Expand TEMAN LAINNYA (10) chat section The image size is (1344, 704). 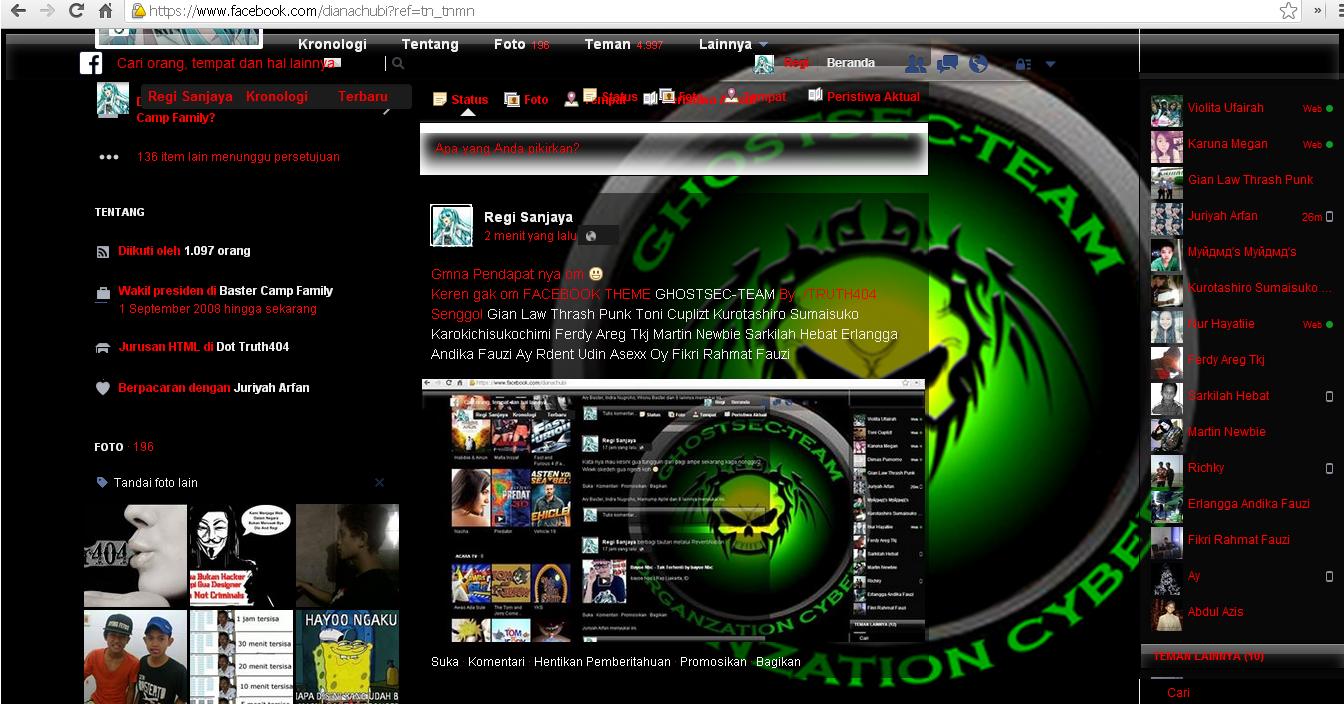coord(1240,656)
